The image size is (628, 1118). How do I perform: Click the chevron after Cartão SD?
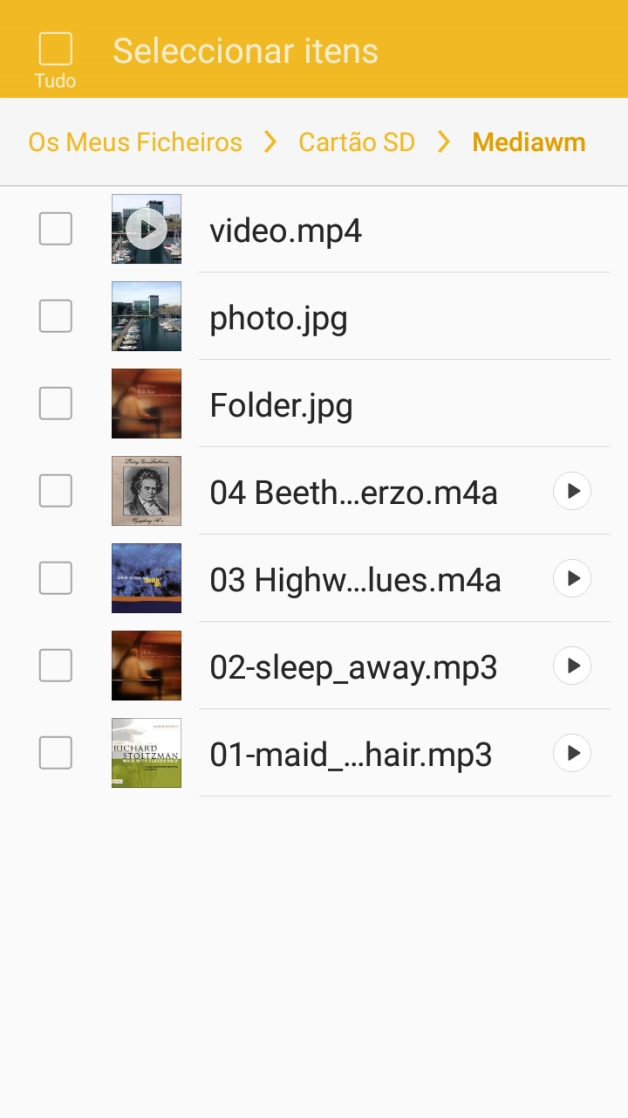coord(444,142)
